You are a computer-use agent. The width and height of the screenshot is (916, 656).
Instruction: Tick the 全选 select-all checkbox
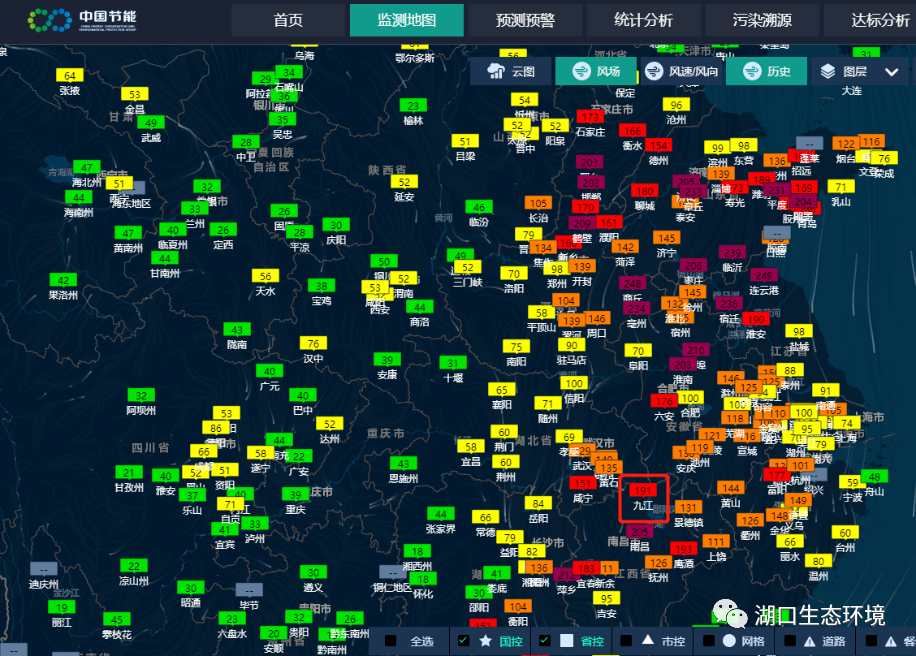pyautogui.click(x=390, y=640)
